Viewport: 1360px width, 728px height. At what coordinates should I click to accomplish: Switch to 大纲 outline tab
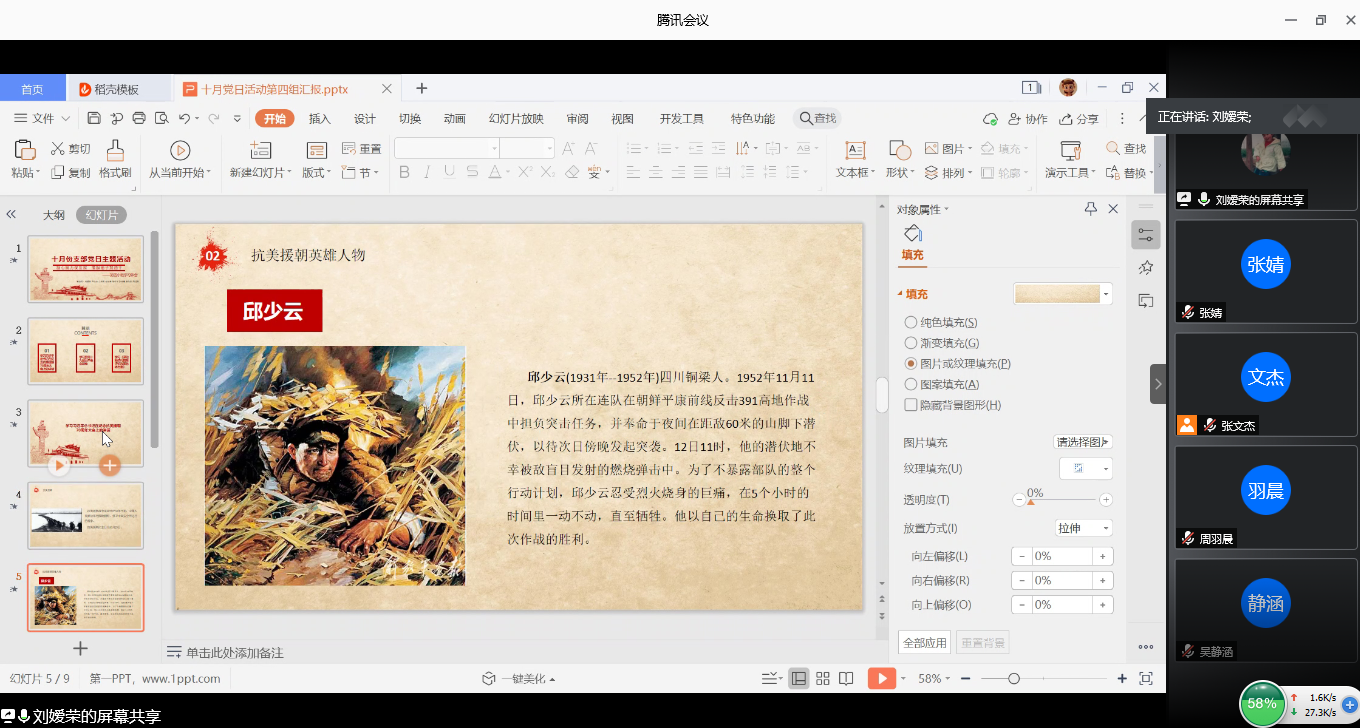pyautogui.click(x=54, y=215)
